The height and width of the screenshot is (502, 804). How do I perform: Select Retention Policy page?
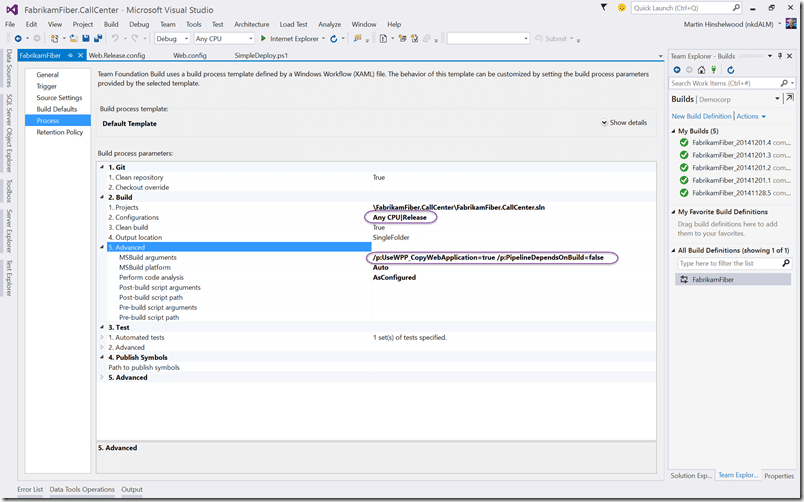coord(59,132)
